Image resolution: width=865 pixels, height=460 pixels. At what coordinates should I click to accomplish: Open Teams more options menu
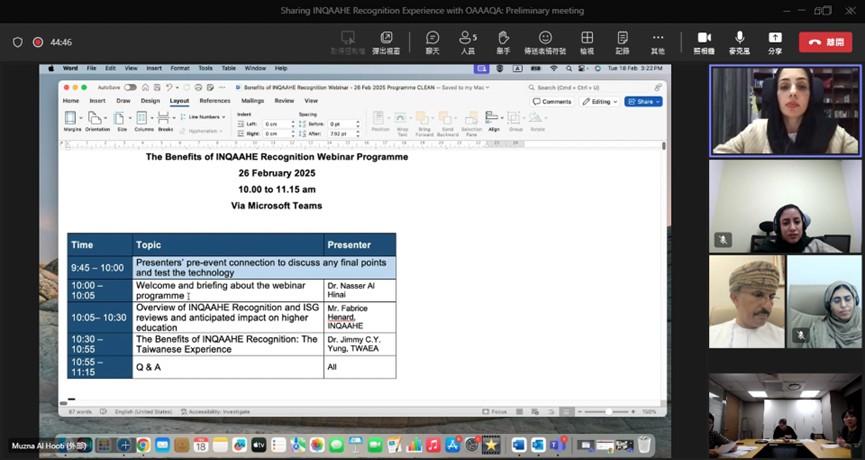click(x=658, y=42)
